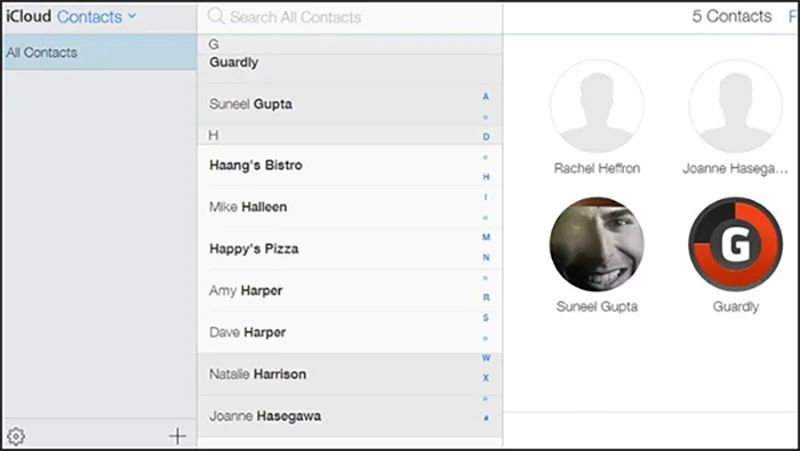This screenshot has width=800, height=451.
Task: Select Amy Harper in the list
Action: pos(349,291)
